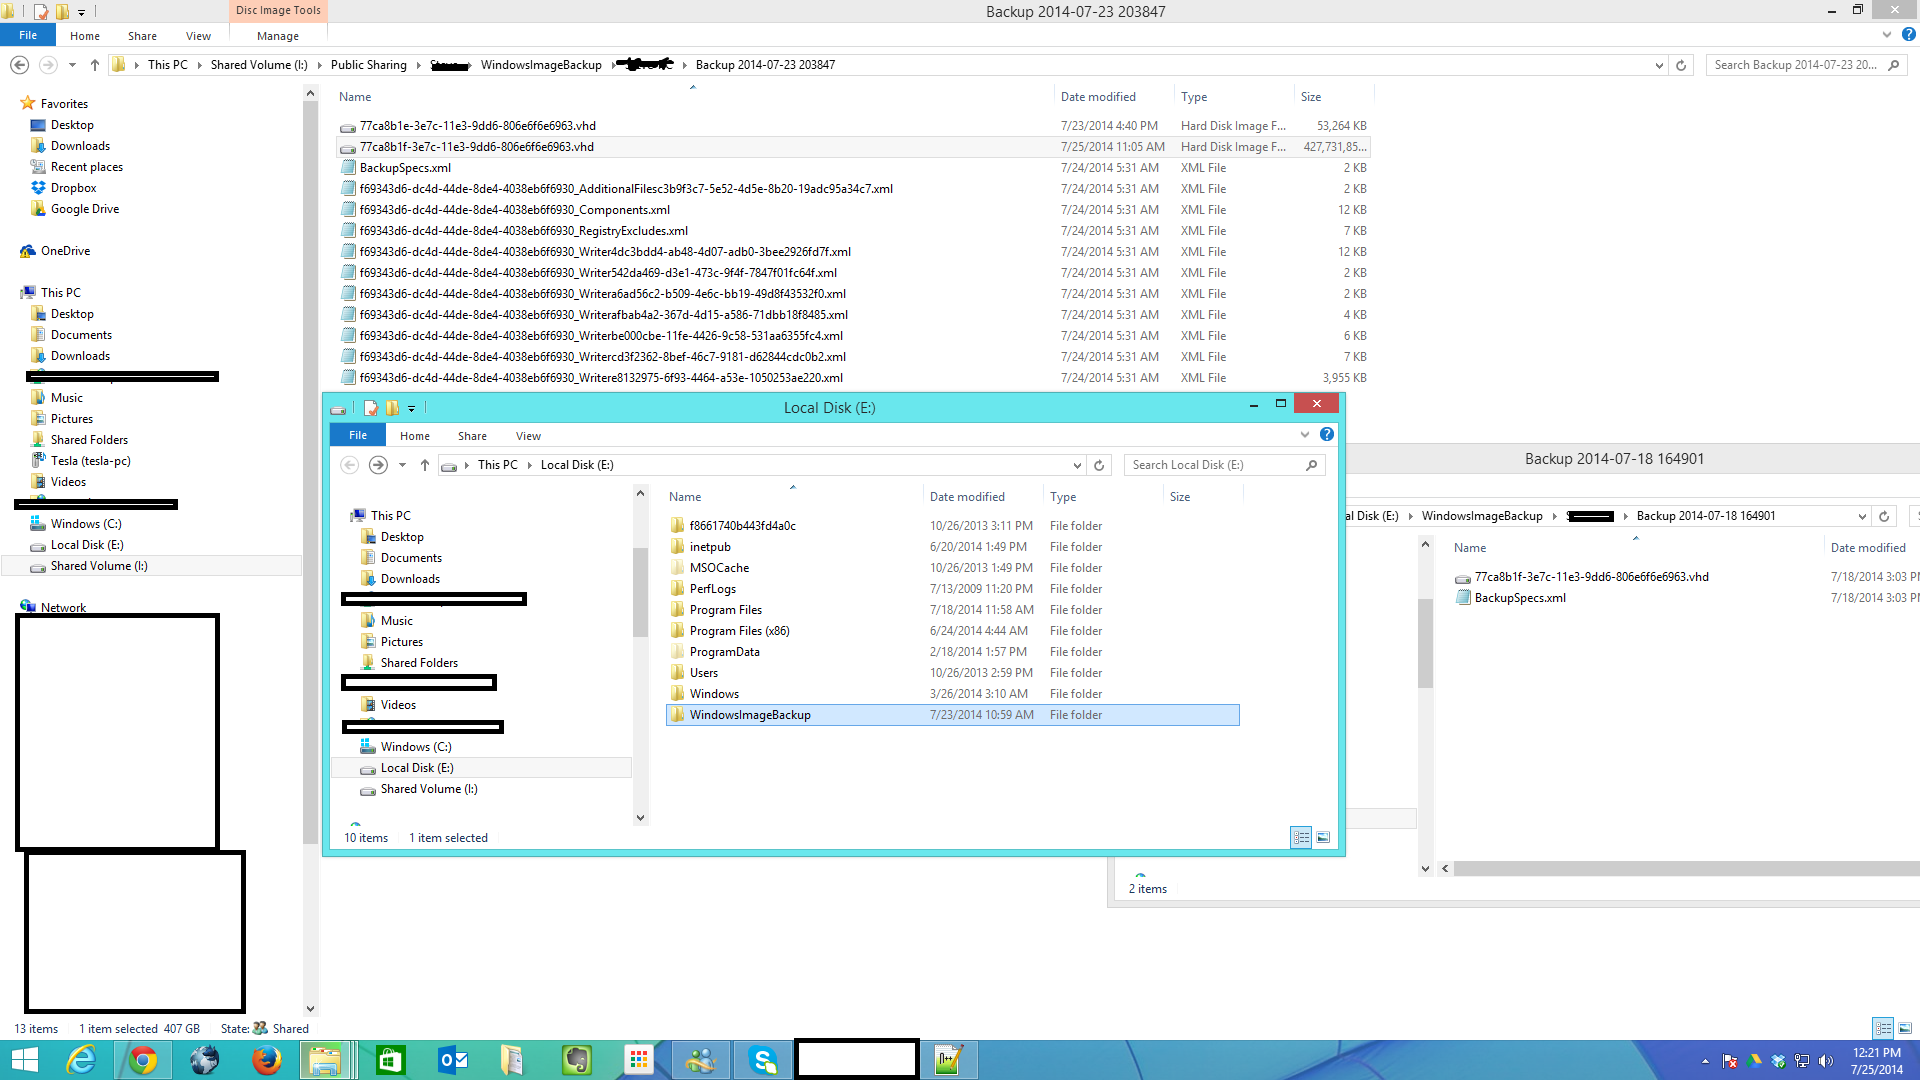Viewport: 1920px width, 1080px height.
Task: Go back using the navigation back arrow
Action: [349, 465]
